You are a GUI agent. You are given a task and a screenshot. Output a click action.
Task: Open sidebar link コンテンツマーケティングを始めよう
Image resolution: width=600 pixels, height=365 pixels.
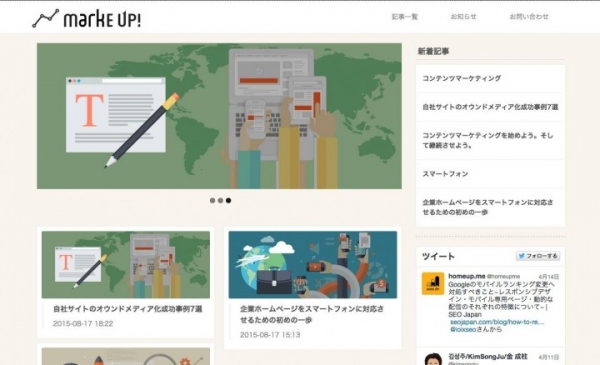point(488,140)
